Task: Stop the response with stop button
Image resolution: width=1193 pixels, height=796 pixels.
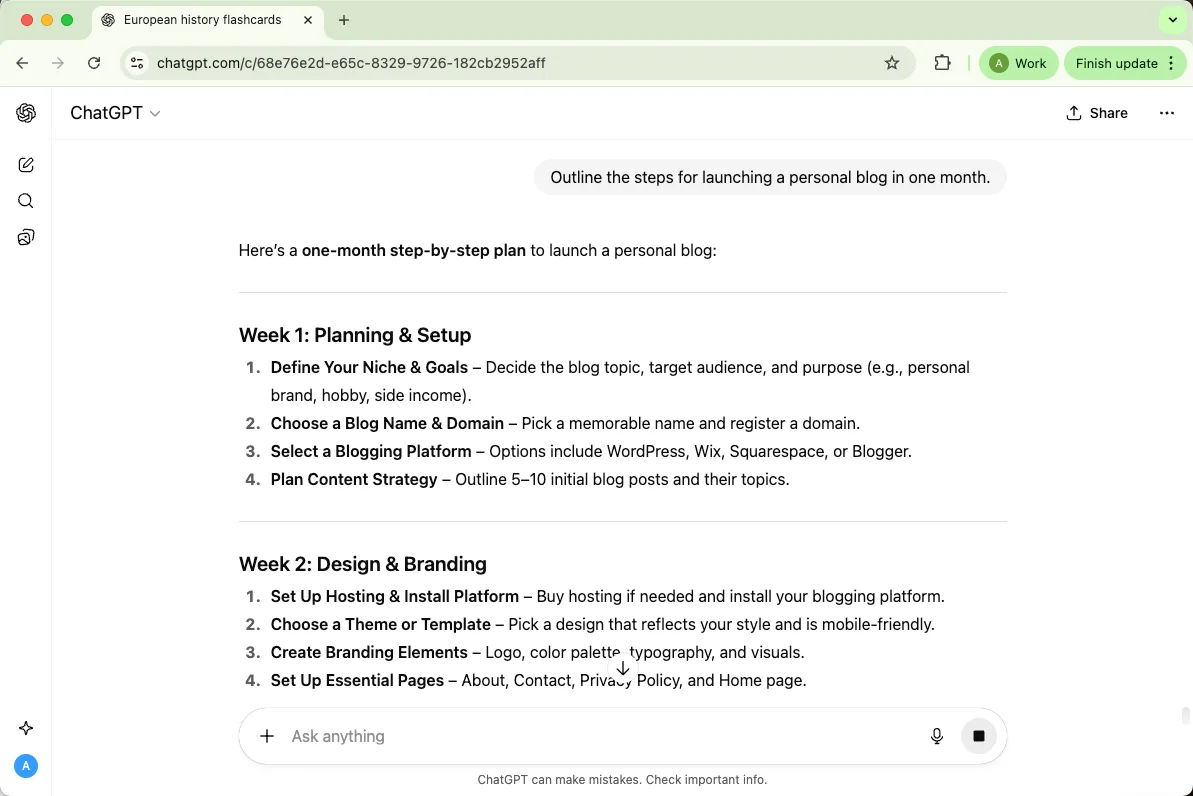Action: point(979,736)
